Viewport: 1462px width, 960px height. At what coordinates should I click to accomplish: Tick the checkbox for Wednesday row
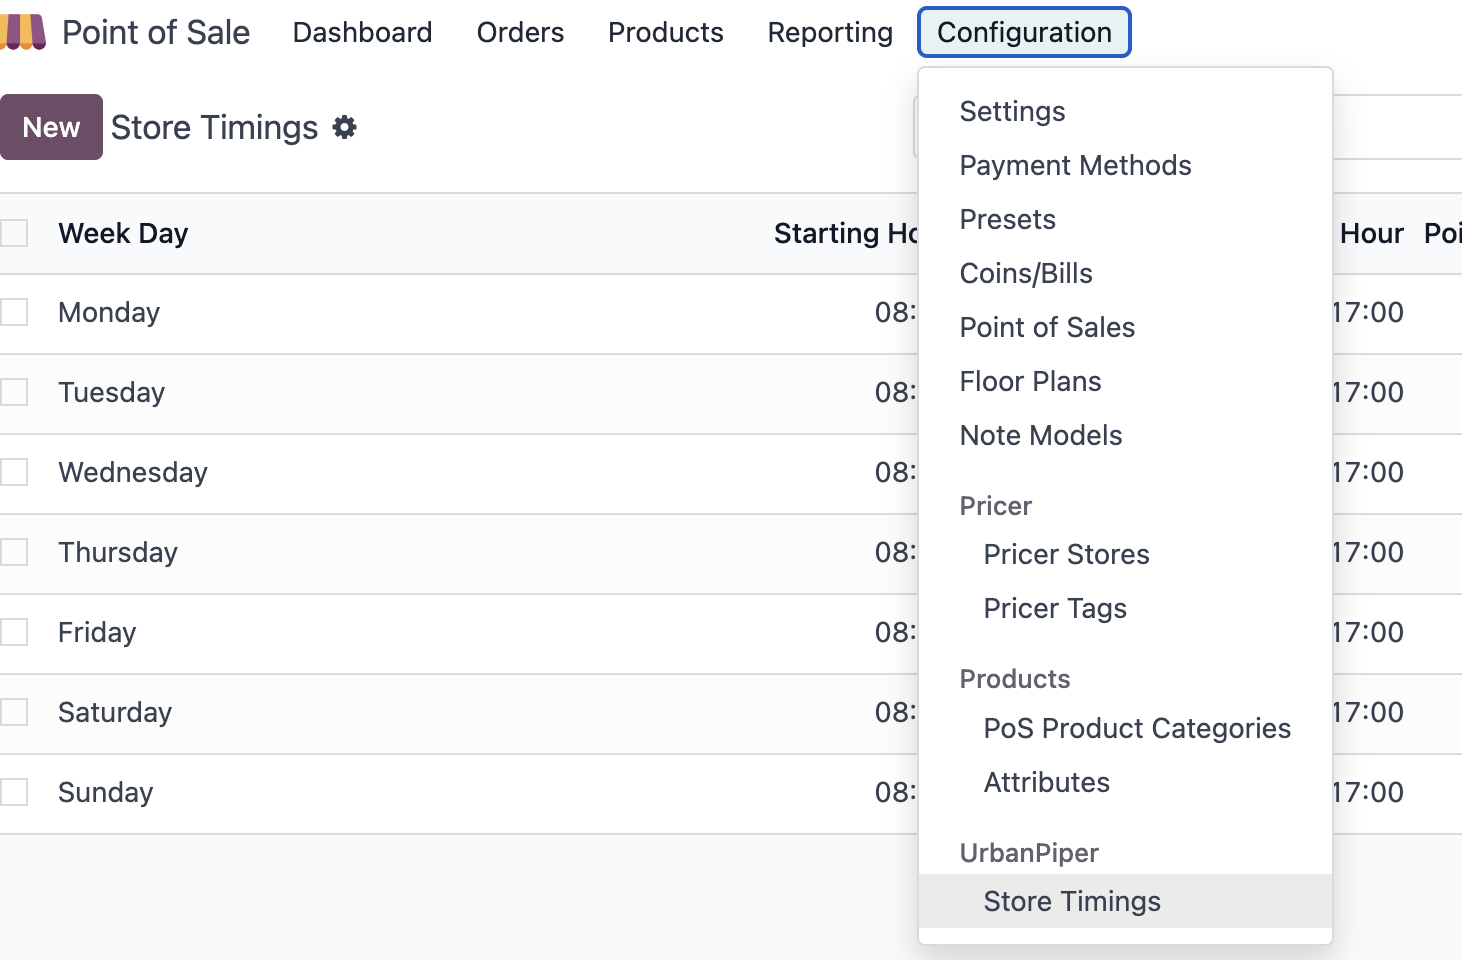[x=14, y=472]
